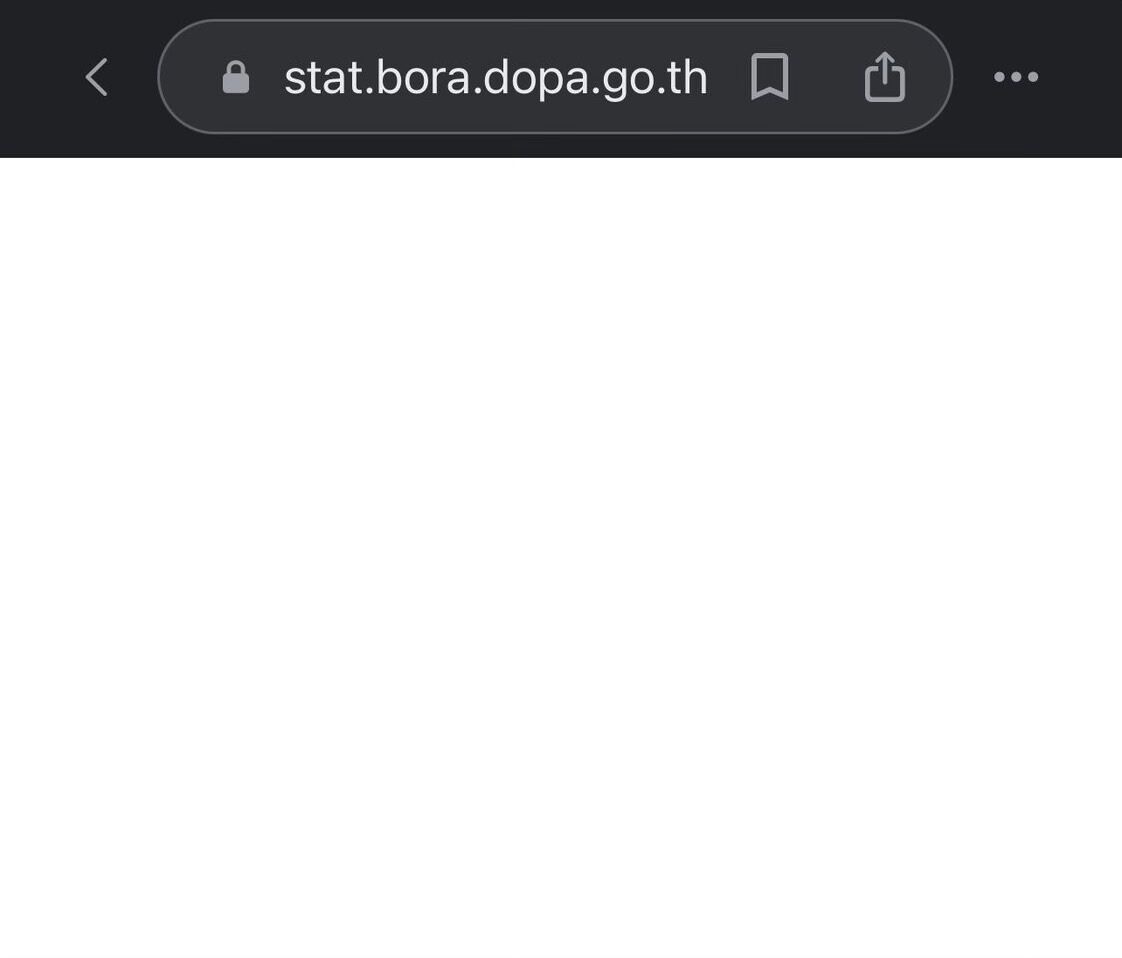Click the left chevron navigation icon

pyautogui.click(x=96, y=77)
